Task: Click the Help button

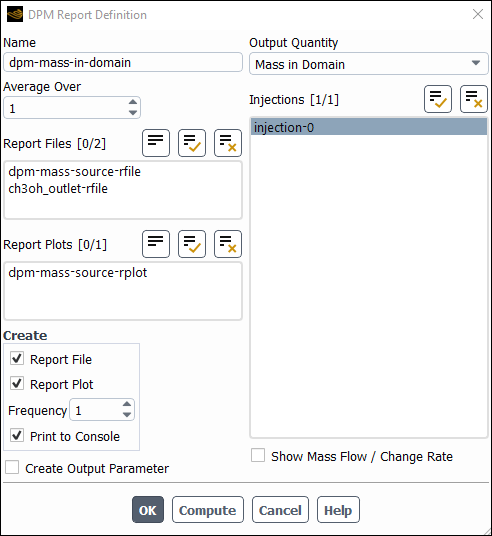Action: click(x=338, y=510)
